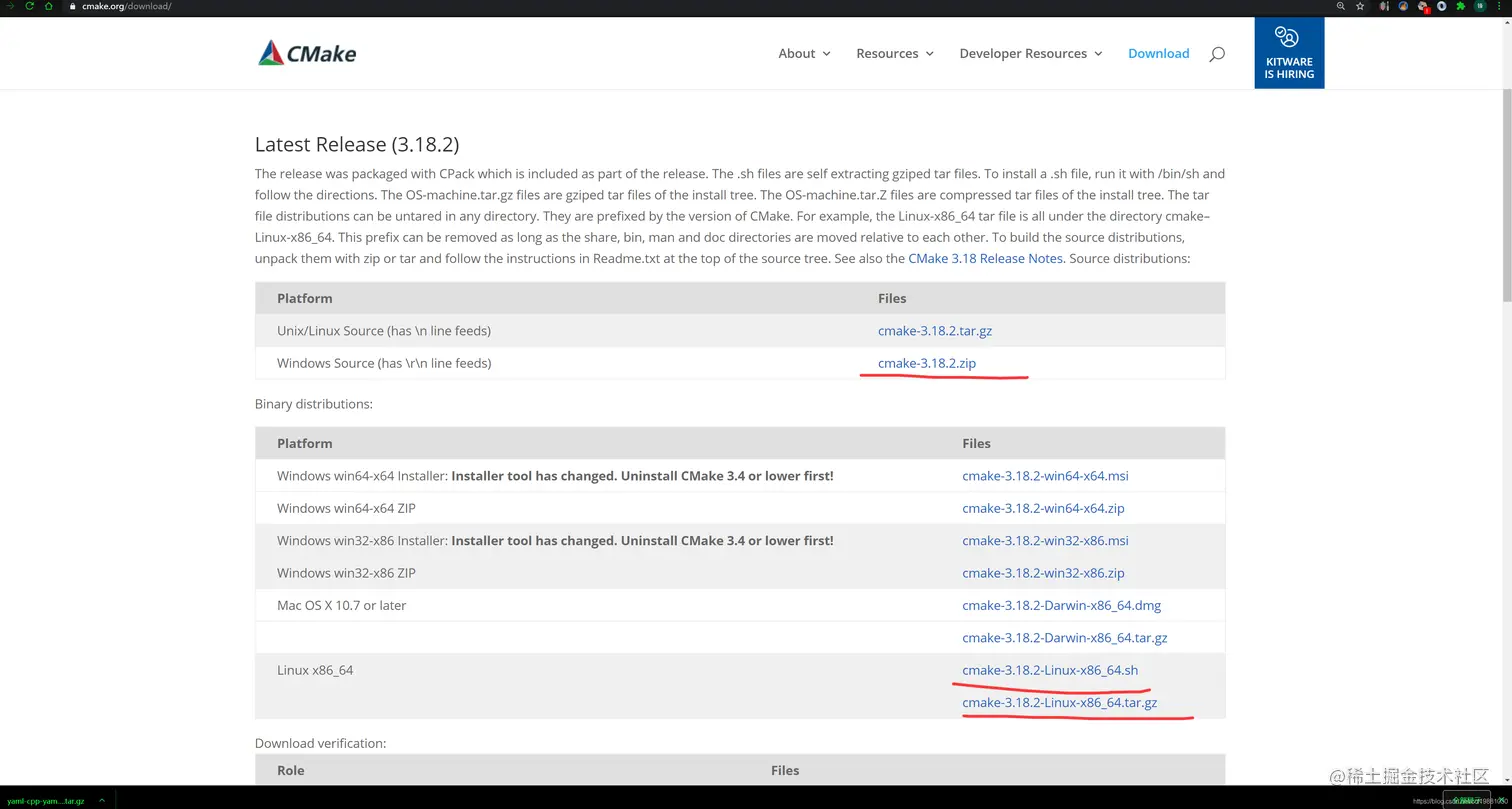Bookmark this page with the star icon

(x=1360, y=6)
